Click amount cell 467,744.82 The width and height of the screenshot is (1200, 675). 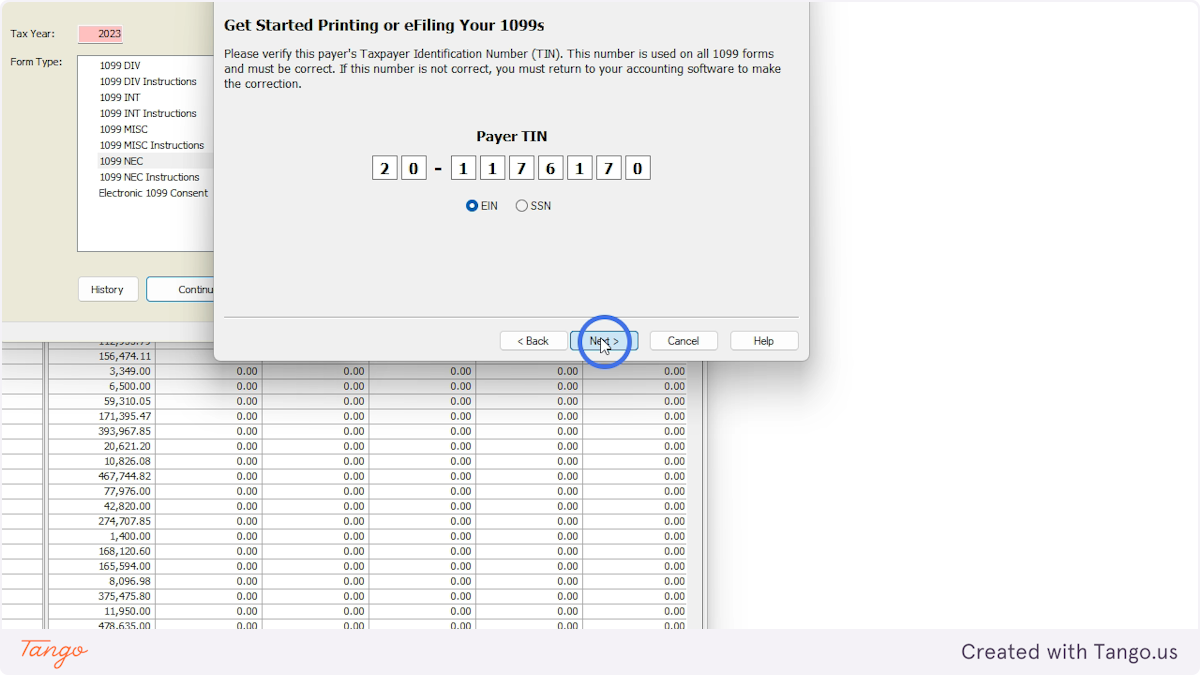click(x=101, y=476)
